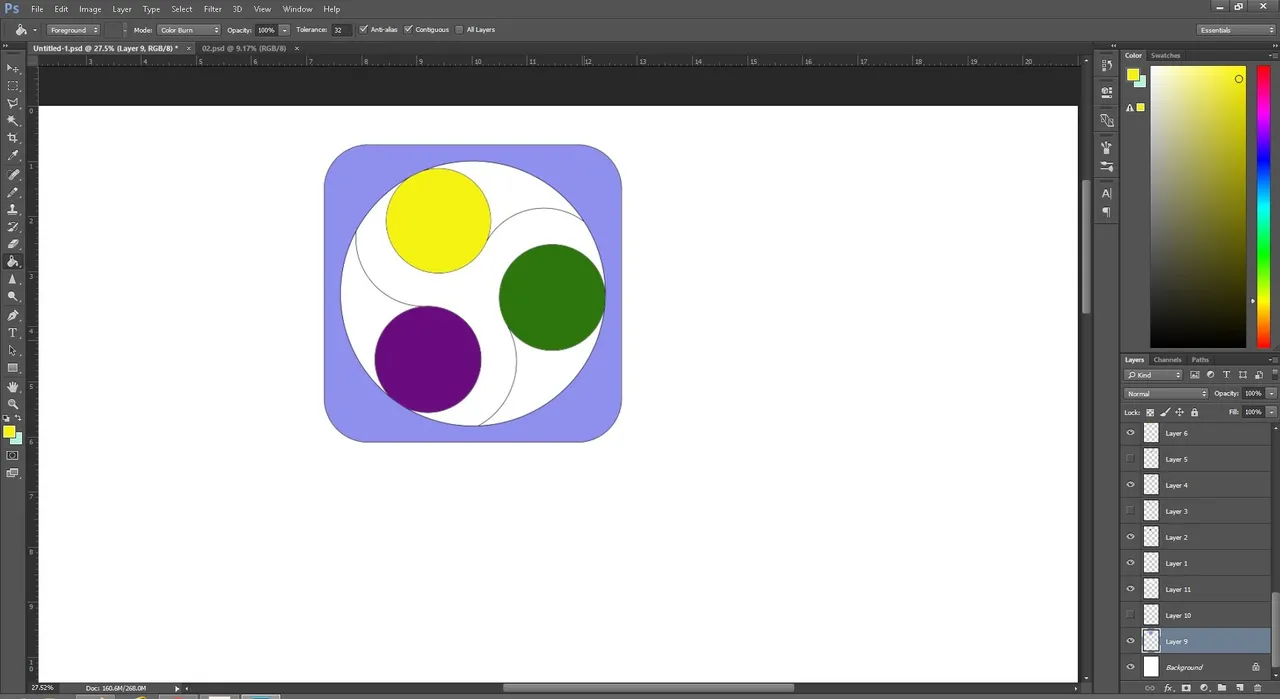Image resolution: width=1280 pixels, height=699 pixels.
Task: Click Add layer style fx icon
Action: click(x=1168, y=688)
